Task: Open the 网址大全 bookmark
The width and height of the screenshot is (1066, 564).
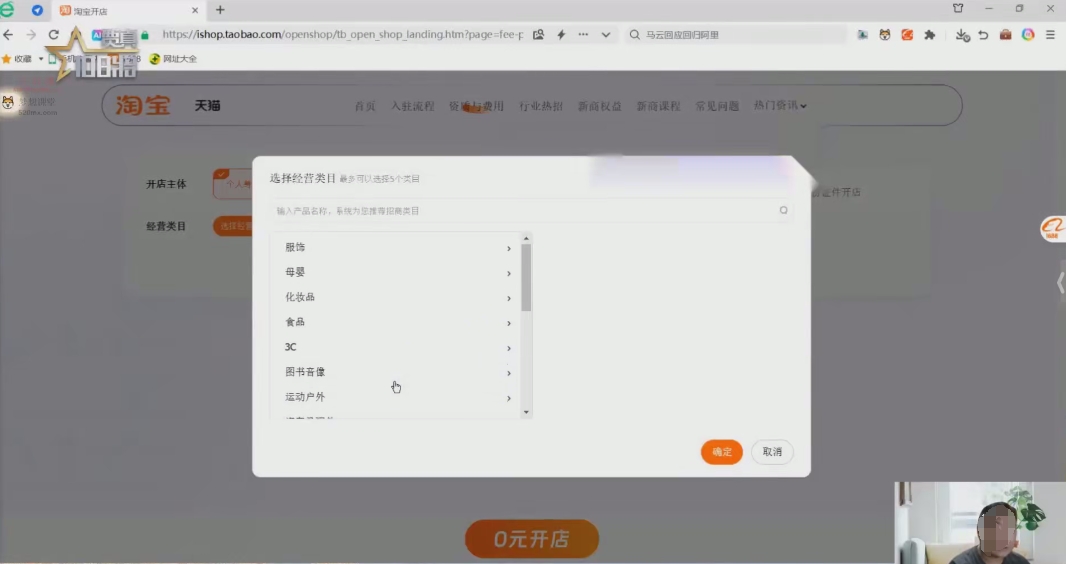Action: 173,58
